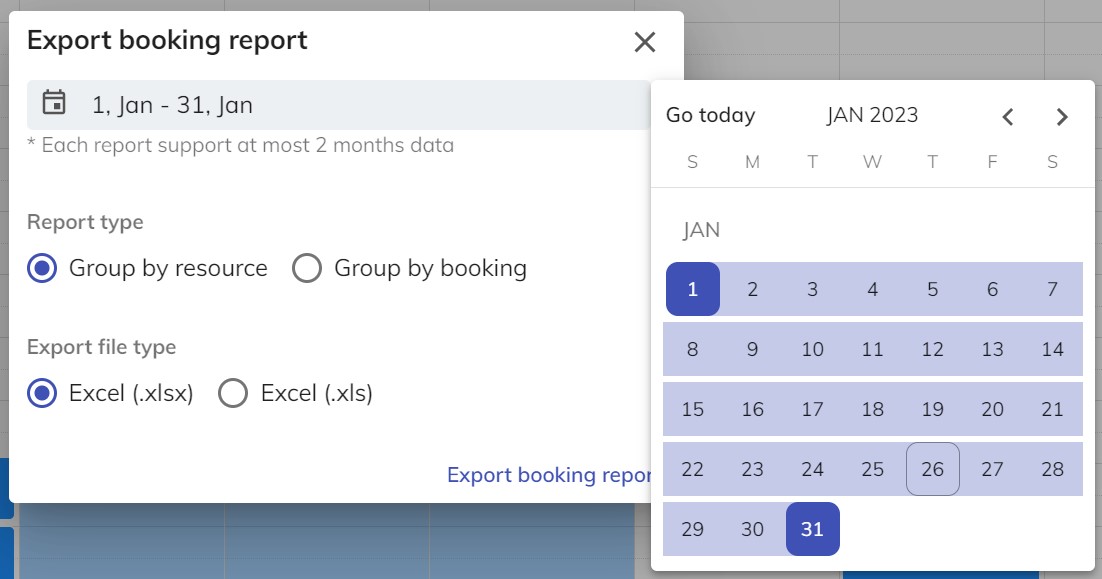The width and height of the screenshot is (1102, 579).
Task: Go to next month in calendar
Action: (1062, 116)
